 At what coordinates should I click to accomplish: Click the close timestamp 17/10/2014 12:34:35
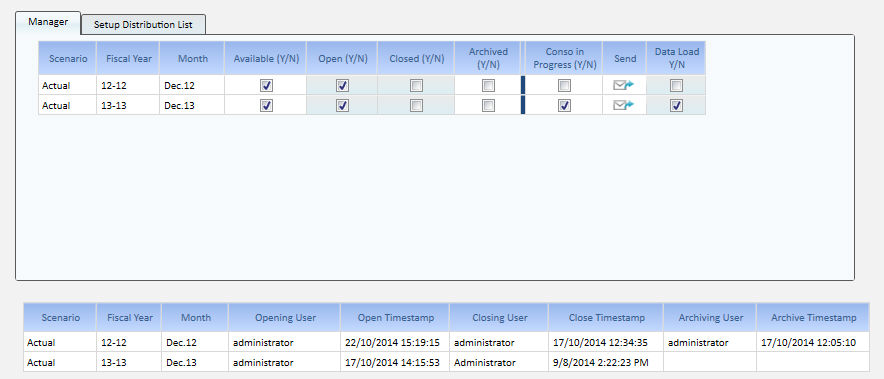607,342
